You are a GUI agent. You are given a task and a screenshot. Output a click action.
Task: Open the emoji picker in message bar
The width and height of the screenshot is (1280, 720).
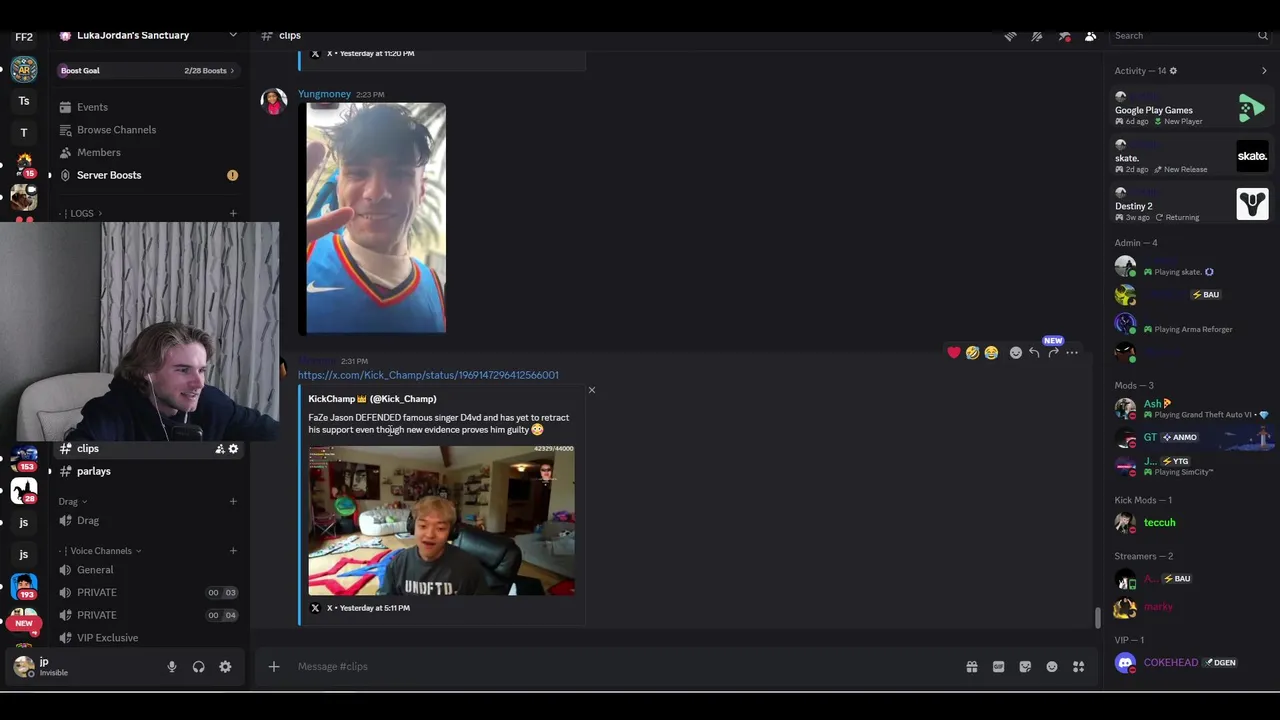pyautogui.click(x=1052, y=667)
